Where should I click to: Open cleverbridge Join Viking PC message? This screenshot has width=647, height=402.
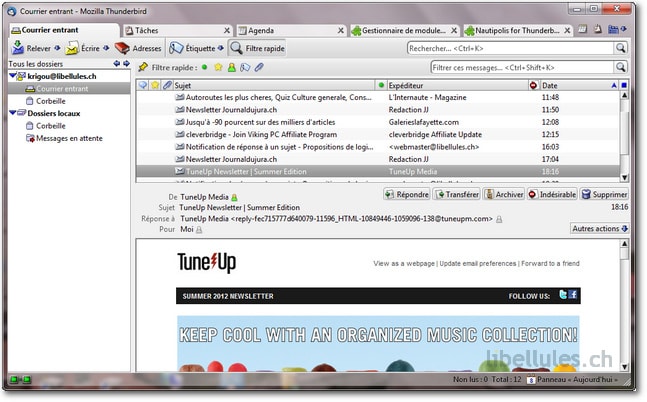coord(378,135)
